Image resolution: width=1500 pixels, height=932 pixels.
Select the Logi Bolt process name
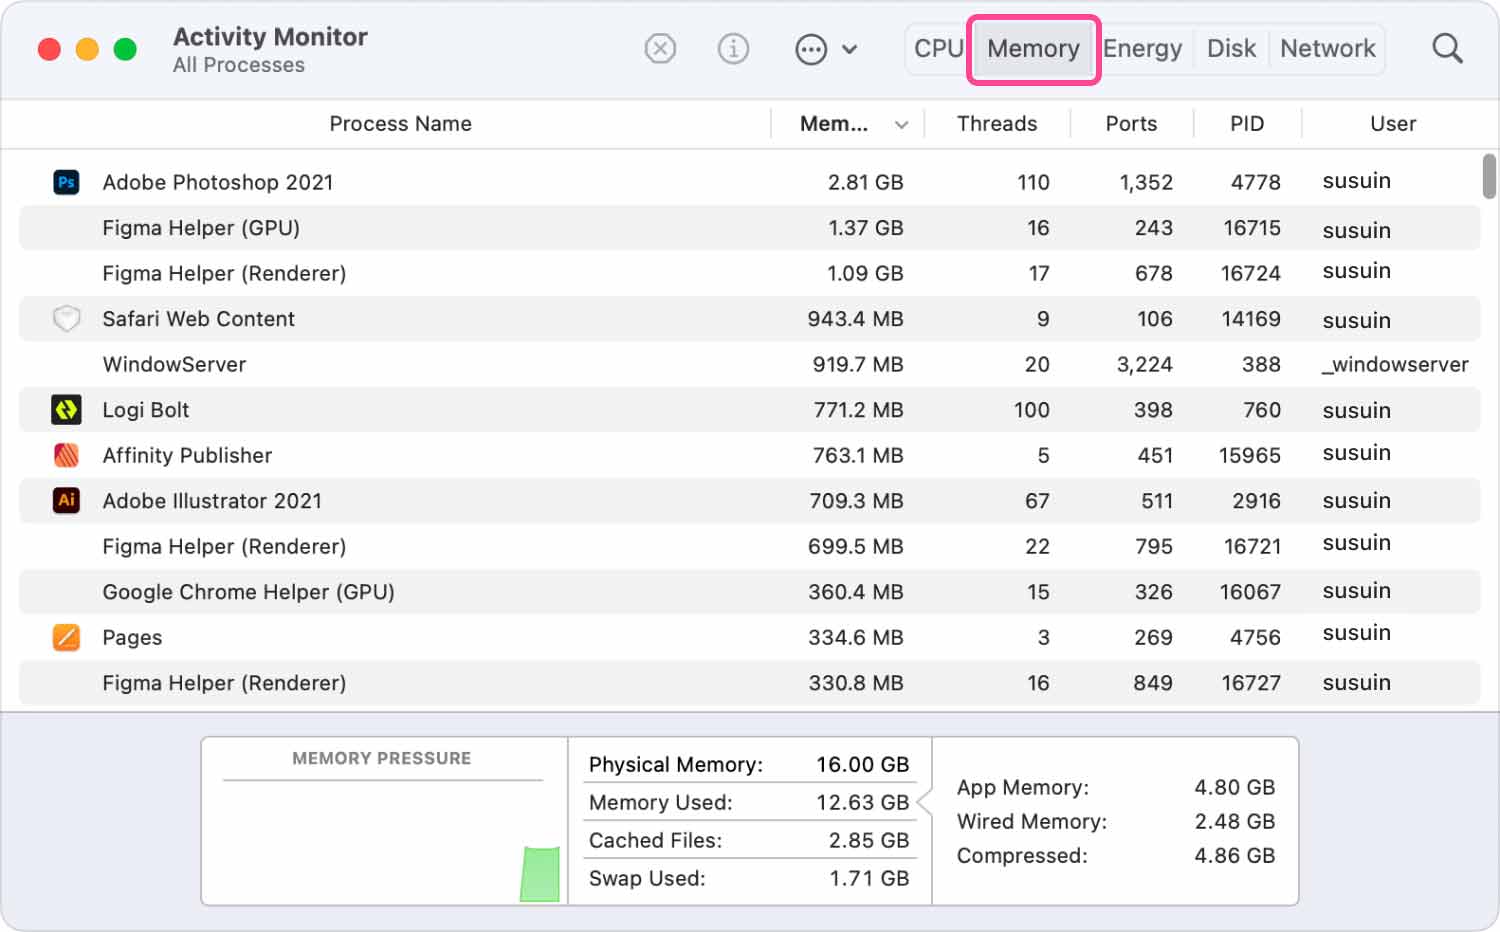pyautogui.click(x=145, y=410)
